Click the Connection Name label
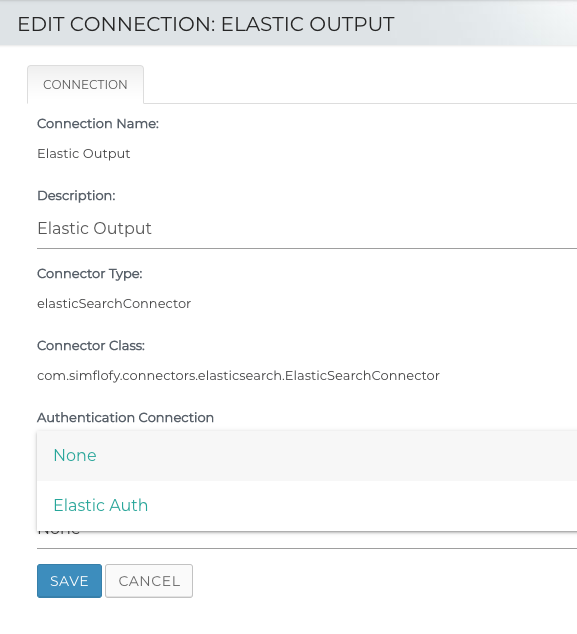 pos(98,124)
